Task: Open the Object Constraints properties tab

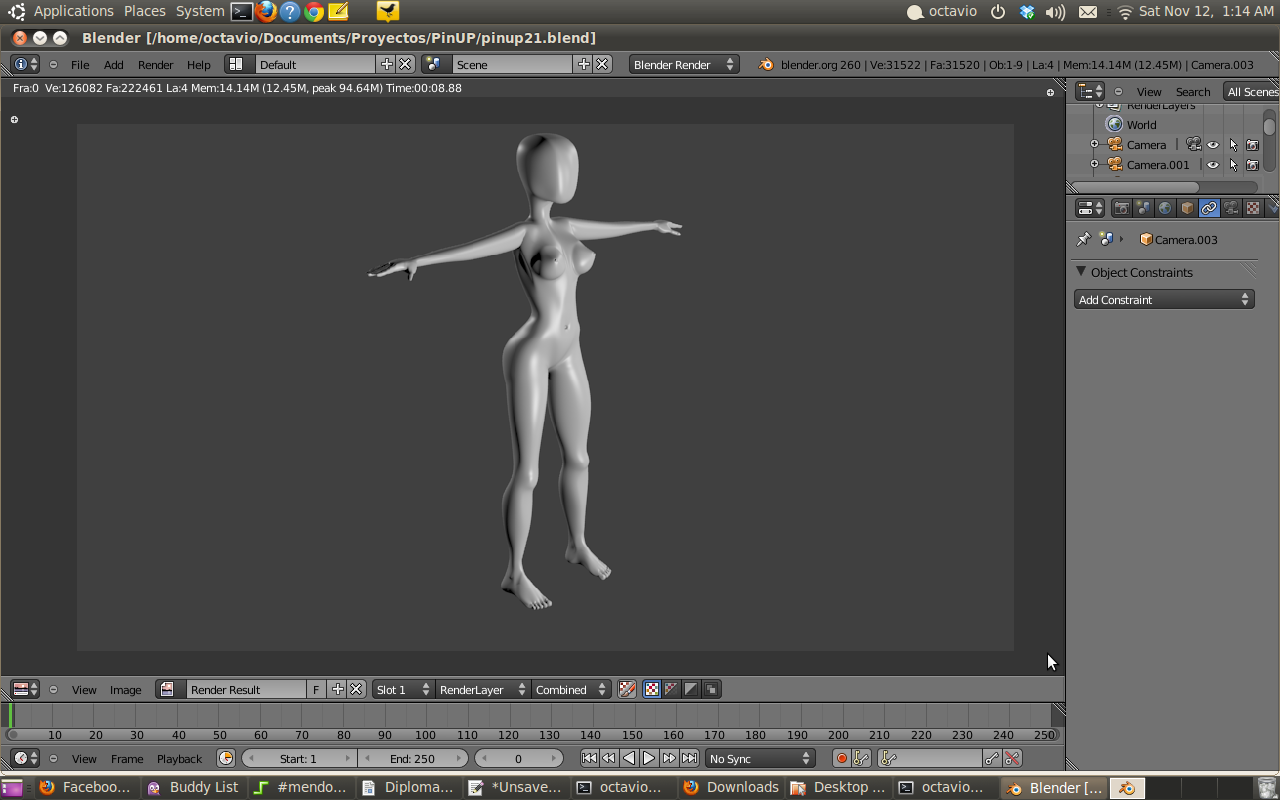Action: pos(1209,208)
